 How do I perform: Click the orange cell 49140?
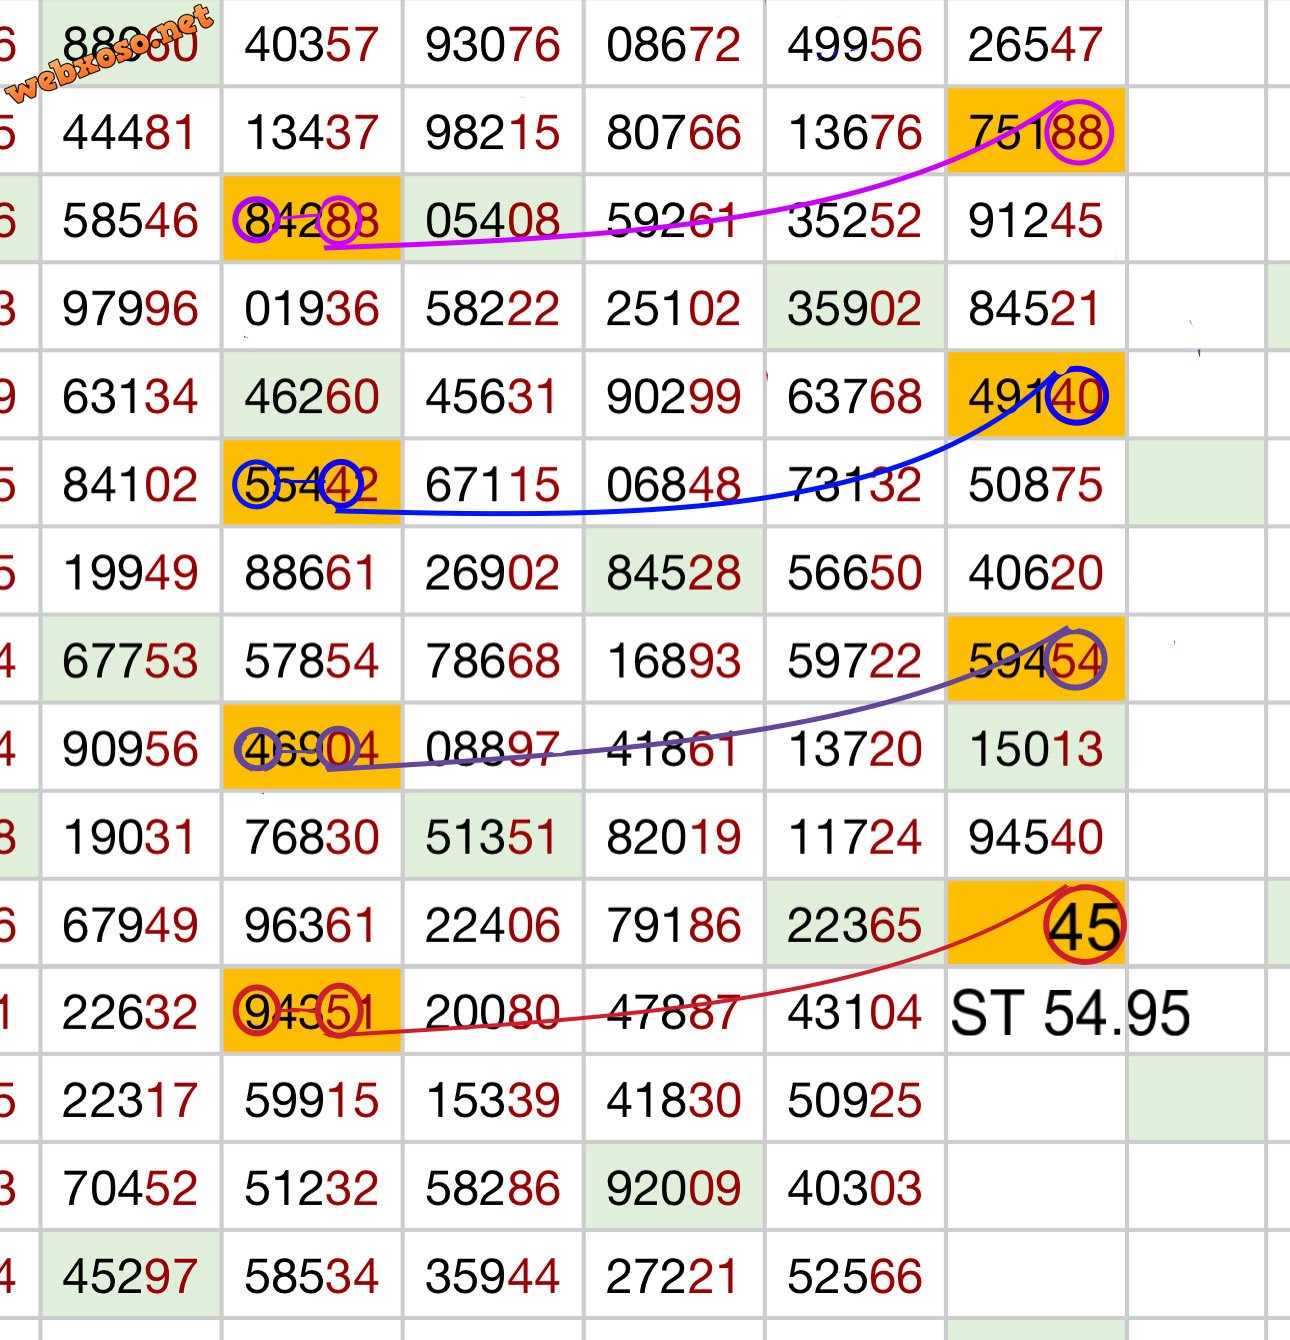point(1036,395)
